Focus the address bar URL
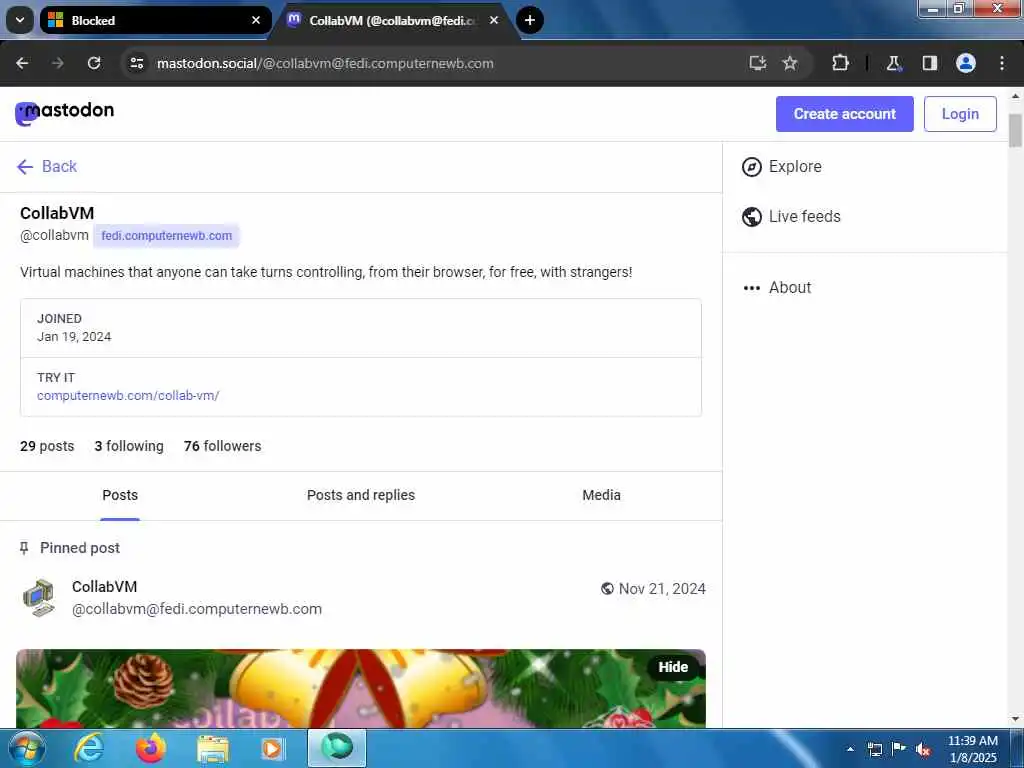1024x768 pixels. (x=325, y=63)
